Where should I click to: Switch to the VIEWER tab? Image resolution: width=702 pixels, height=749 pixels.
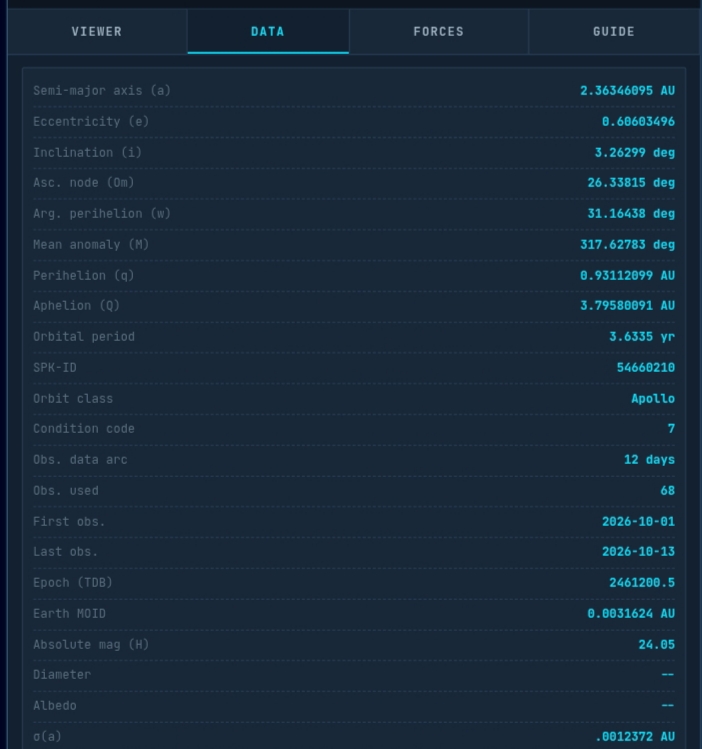pyautogui.click(x=97, y=32)
